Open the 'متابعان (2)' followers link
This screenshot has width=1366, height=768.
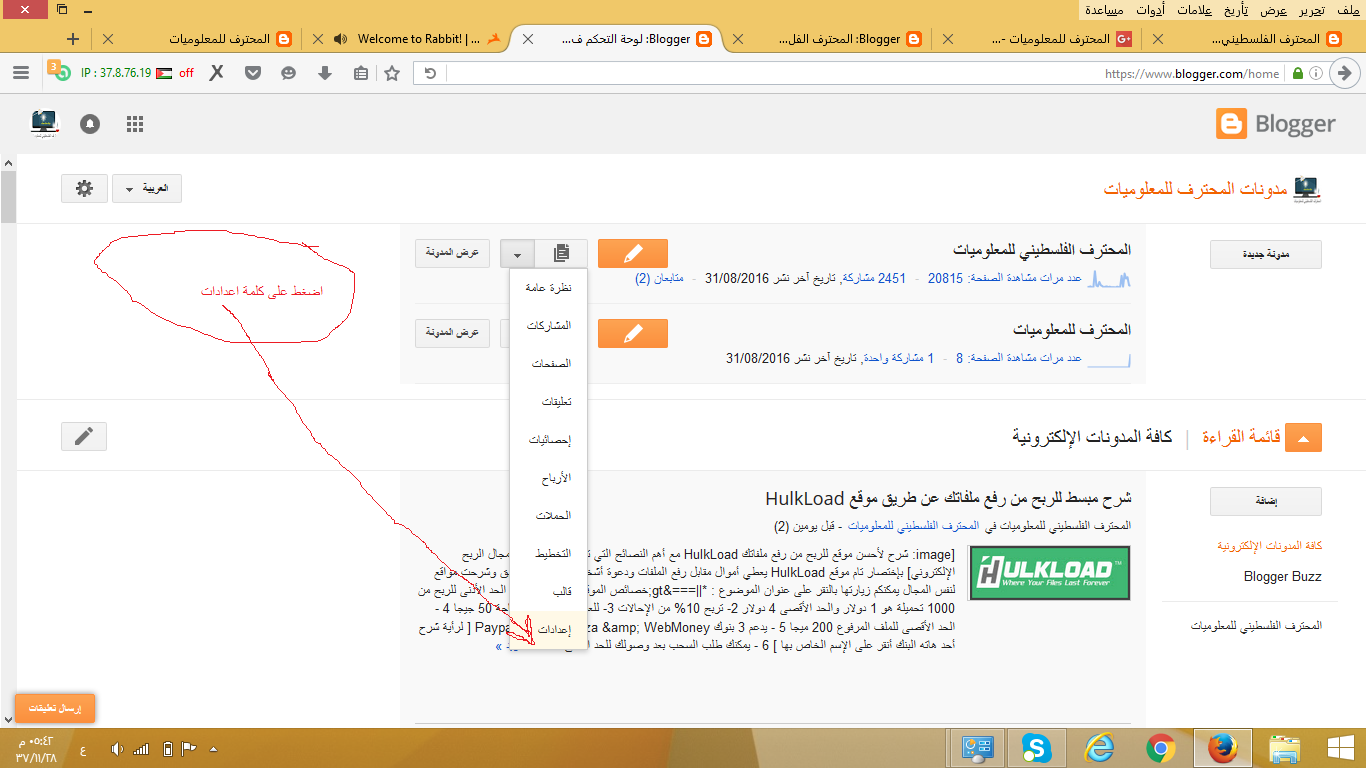[x=659, y=278]
